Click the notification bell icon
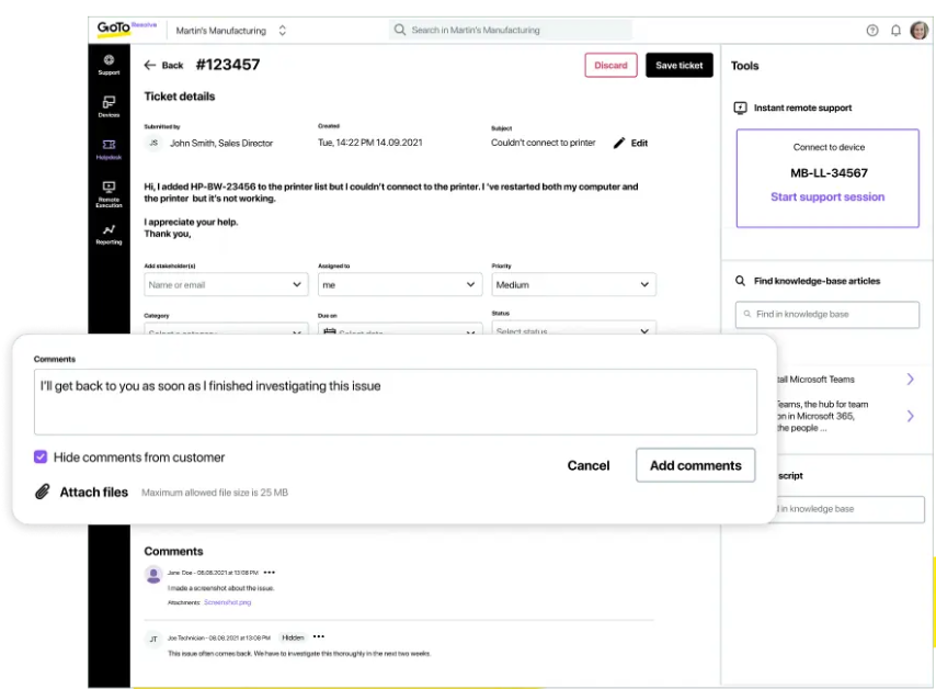 (x=896, y=31)
